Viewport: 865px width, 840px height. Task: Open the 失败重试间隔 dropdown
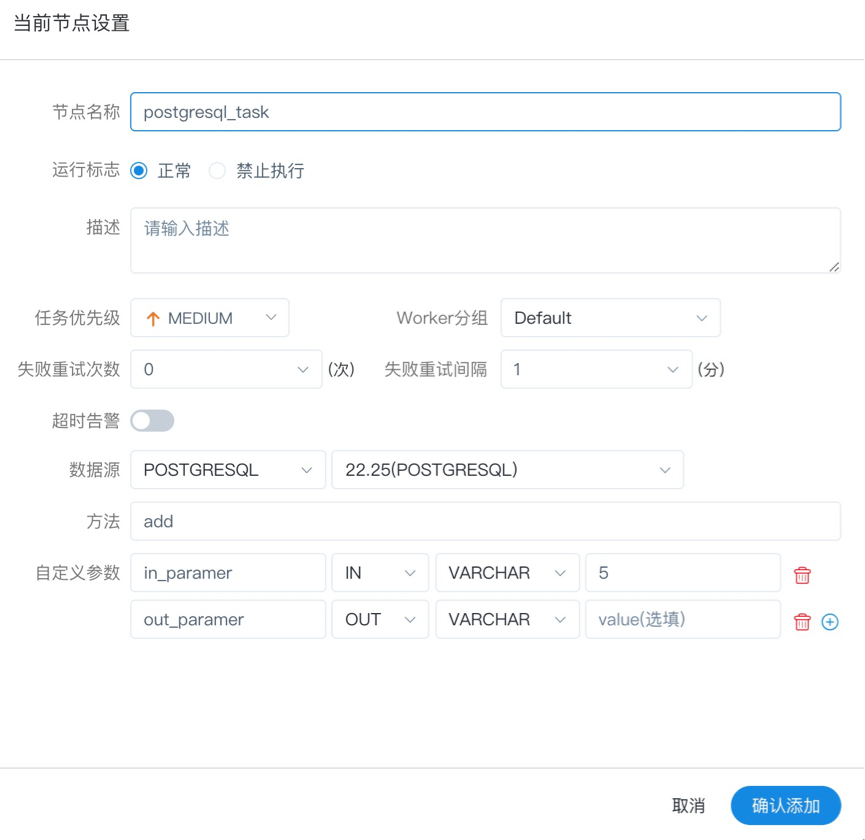pos(596,370)
